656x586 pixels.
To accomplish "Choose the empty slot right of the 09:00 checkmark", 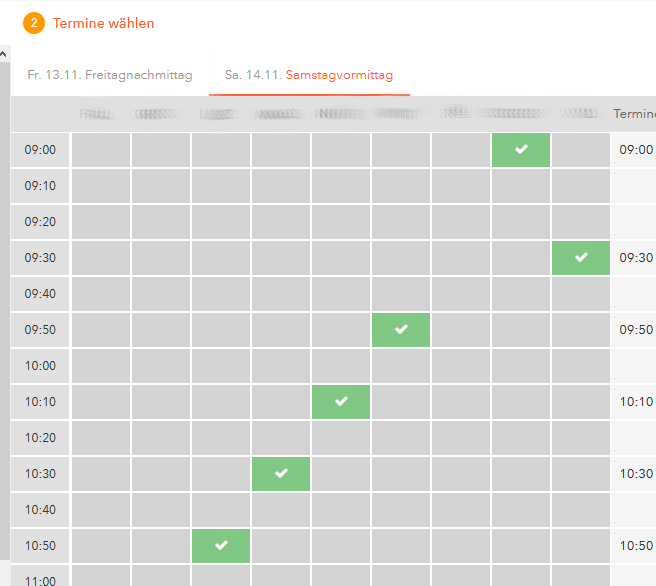I will click(581, 150).
